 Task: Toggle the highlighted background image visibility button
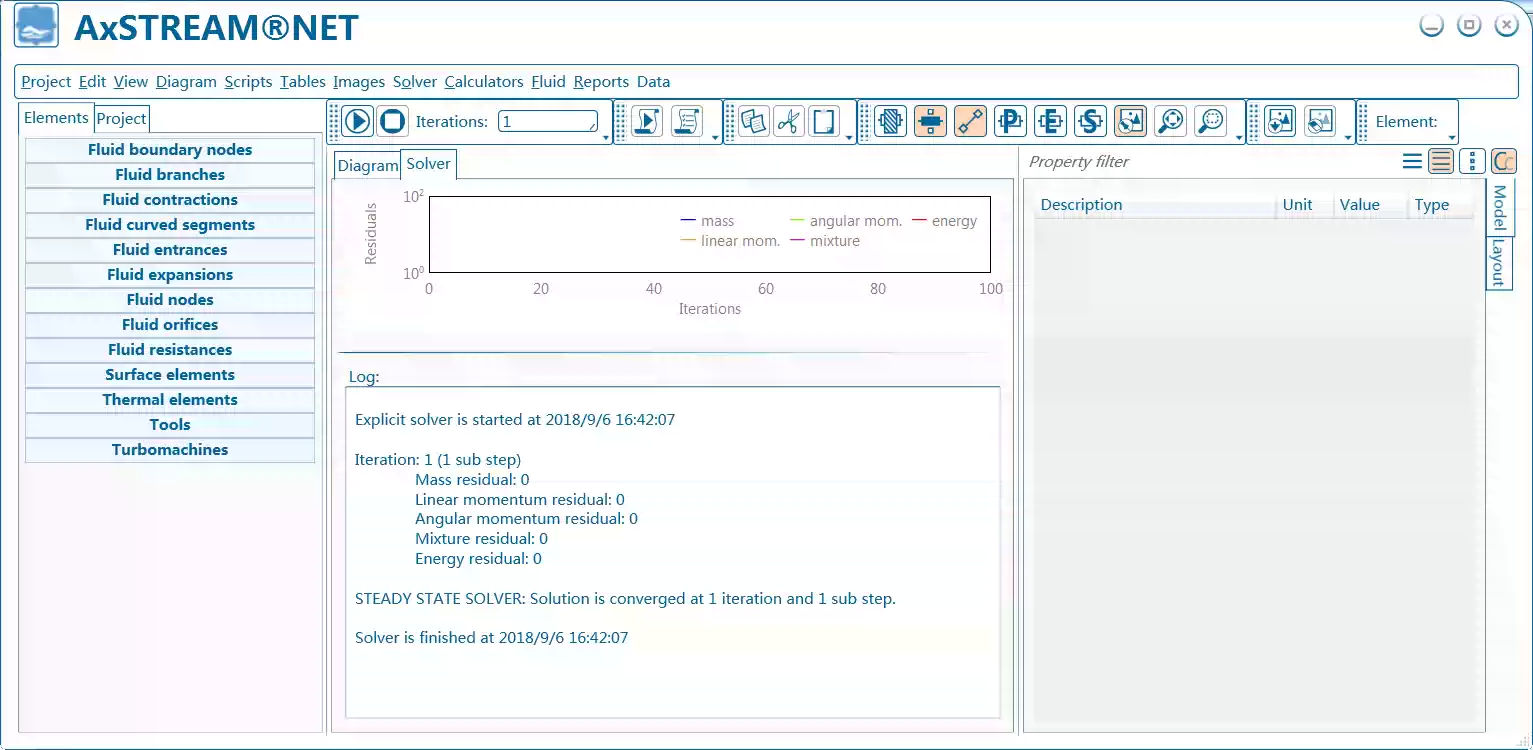point(1130,122)
